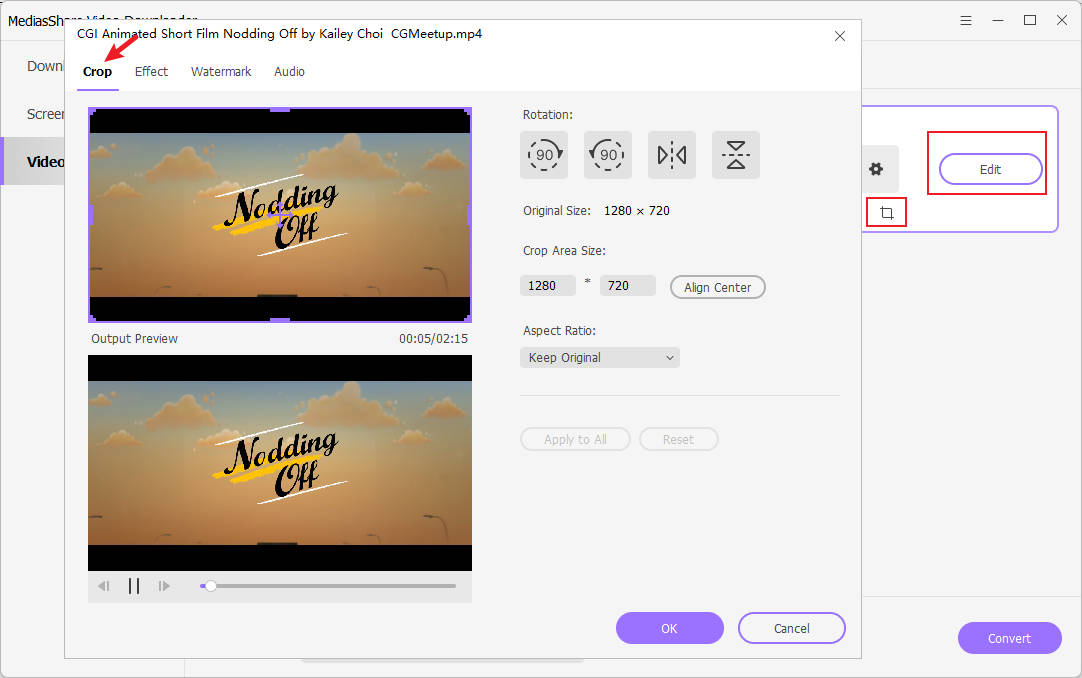Click right-middle crop handle
The image size is (1082, 678).
tap(469, 215)
